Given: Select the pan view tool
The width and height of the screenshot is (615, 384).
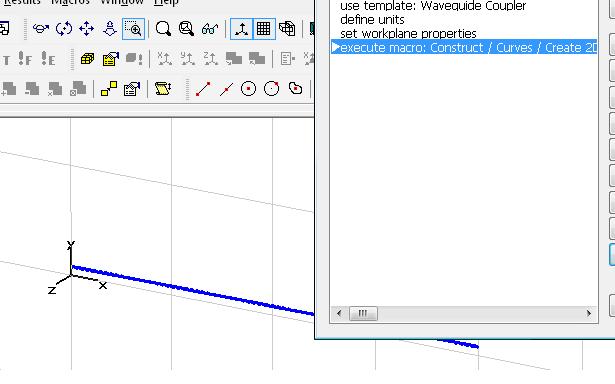Looking at the screenshot, I should (87, 29).
